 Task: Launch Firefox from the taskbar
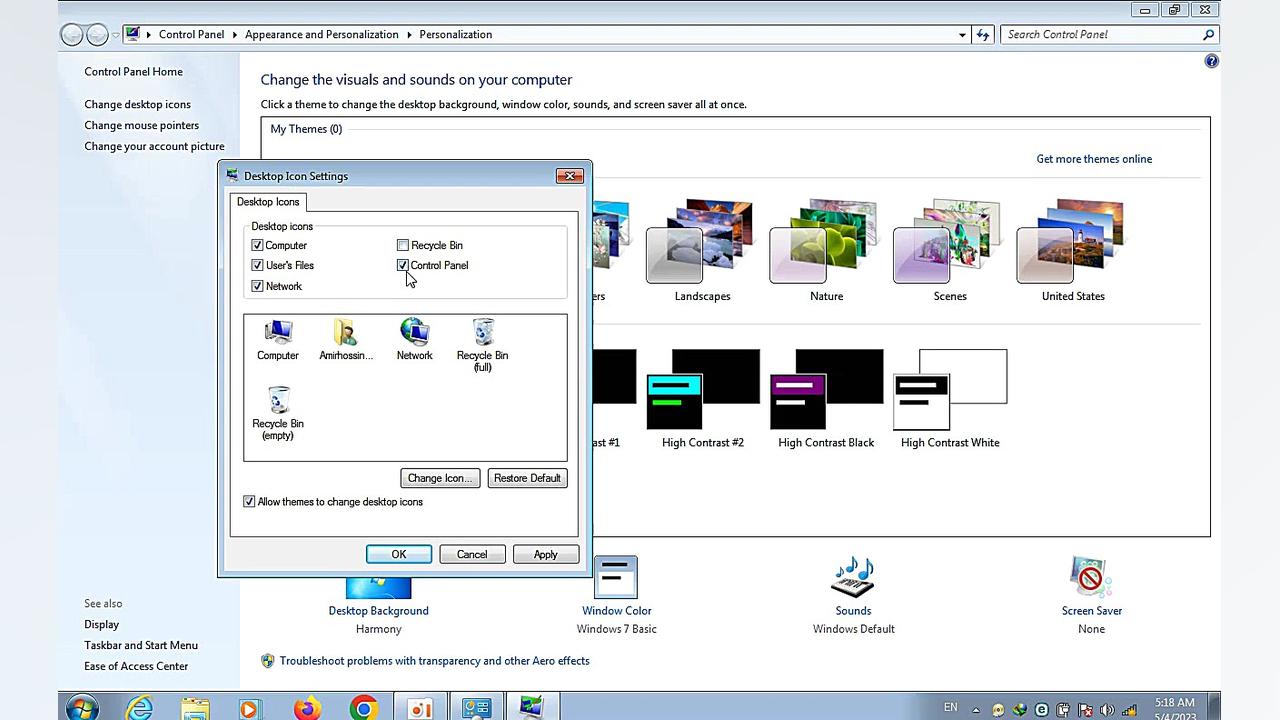pyautogui.click(x=307, y=708)
